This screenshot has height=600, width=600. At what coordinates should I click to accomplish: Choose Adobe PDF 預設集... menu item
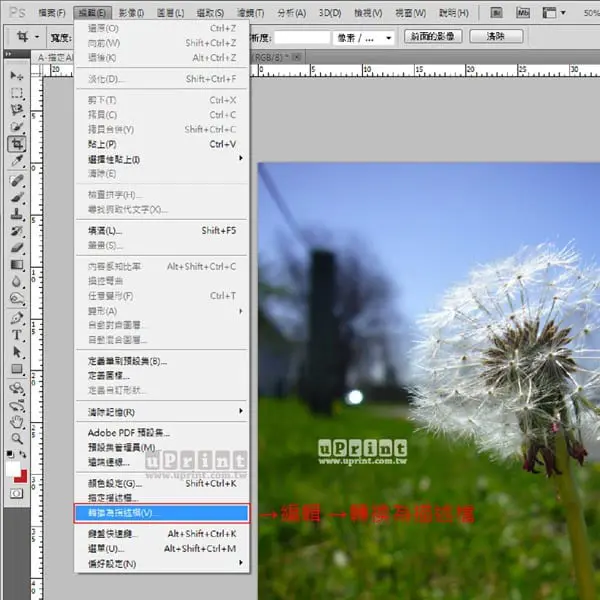162,433
